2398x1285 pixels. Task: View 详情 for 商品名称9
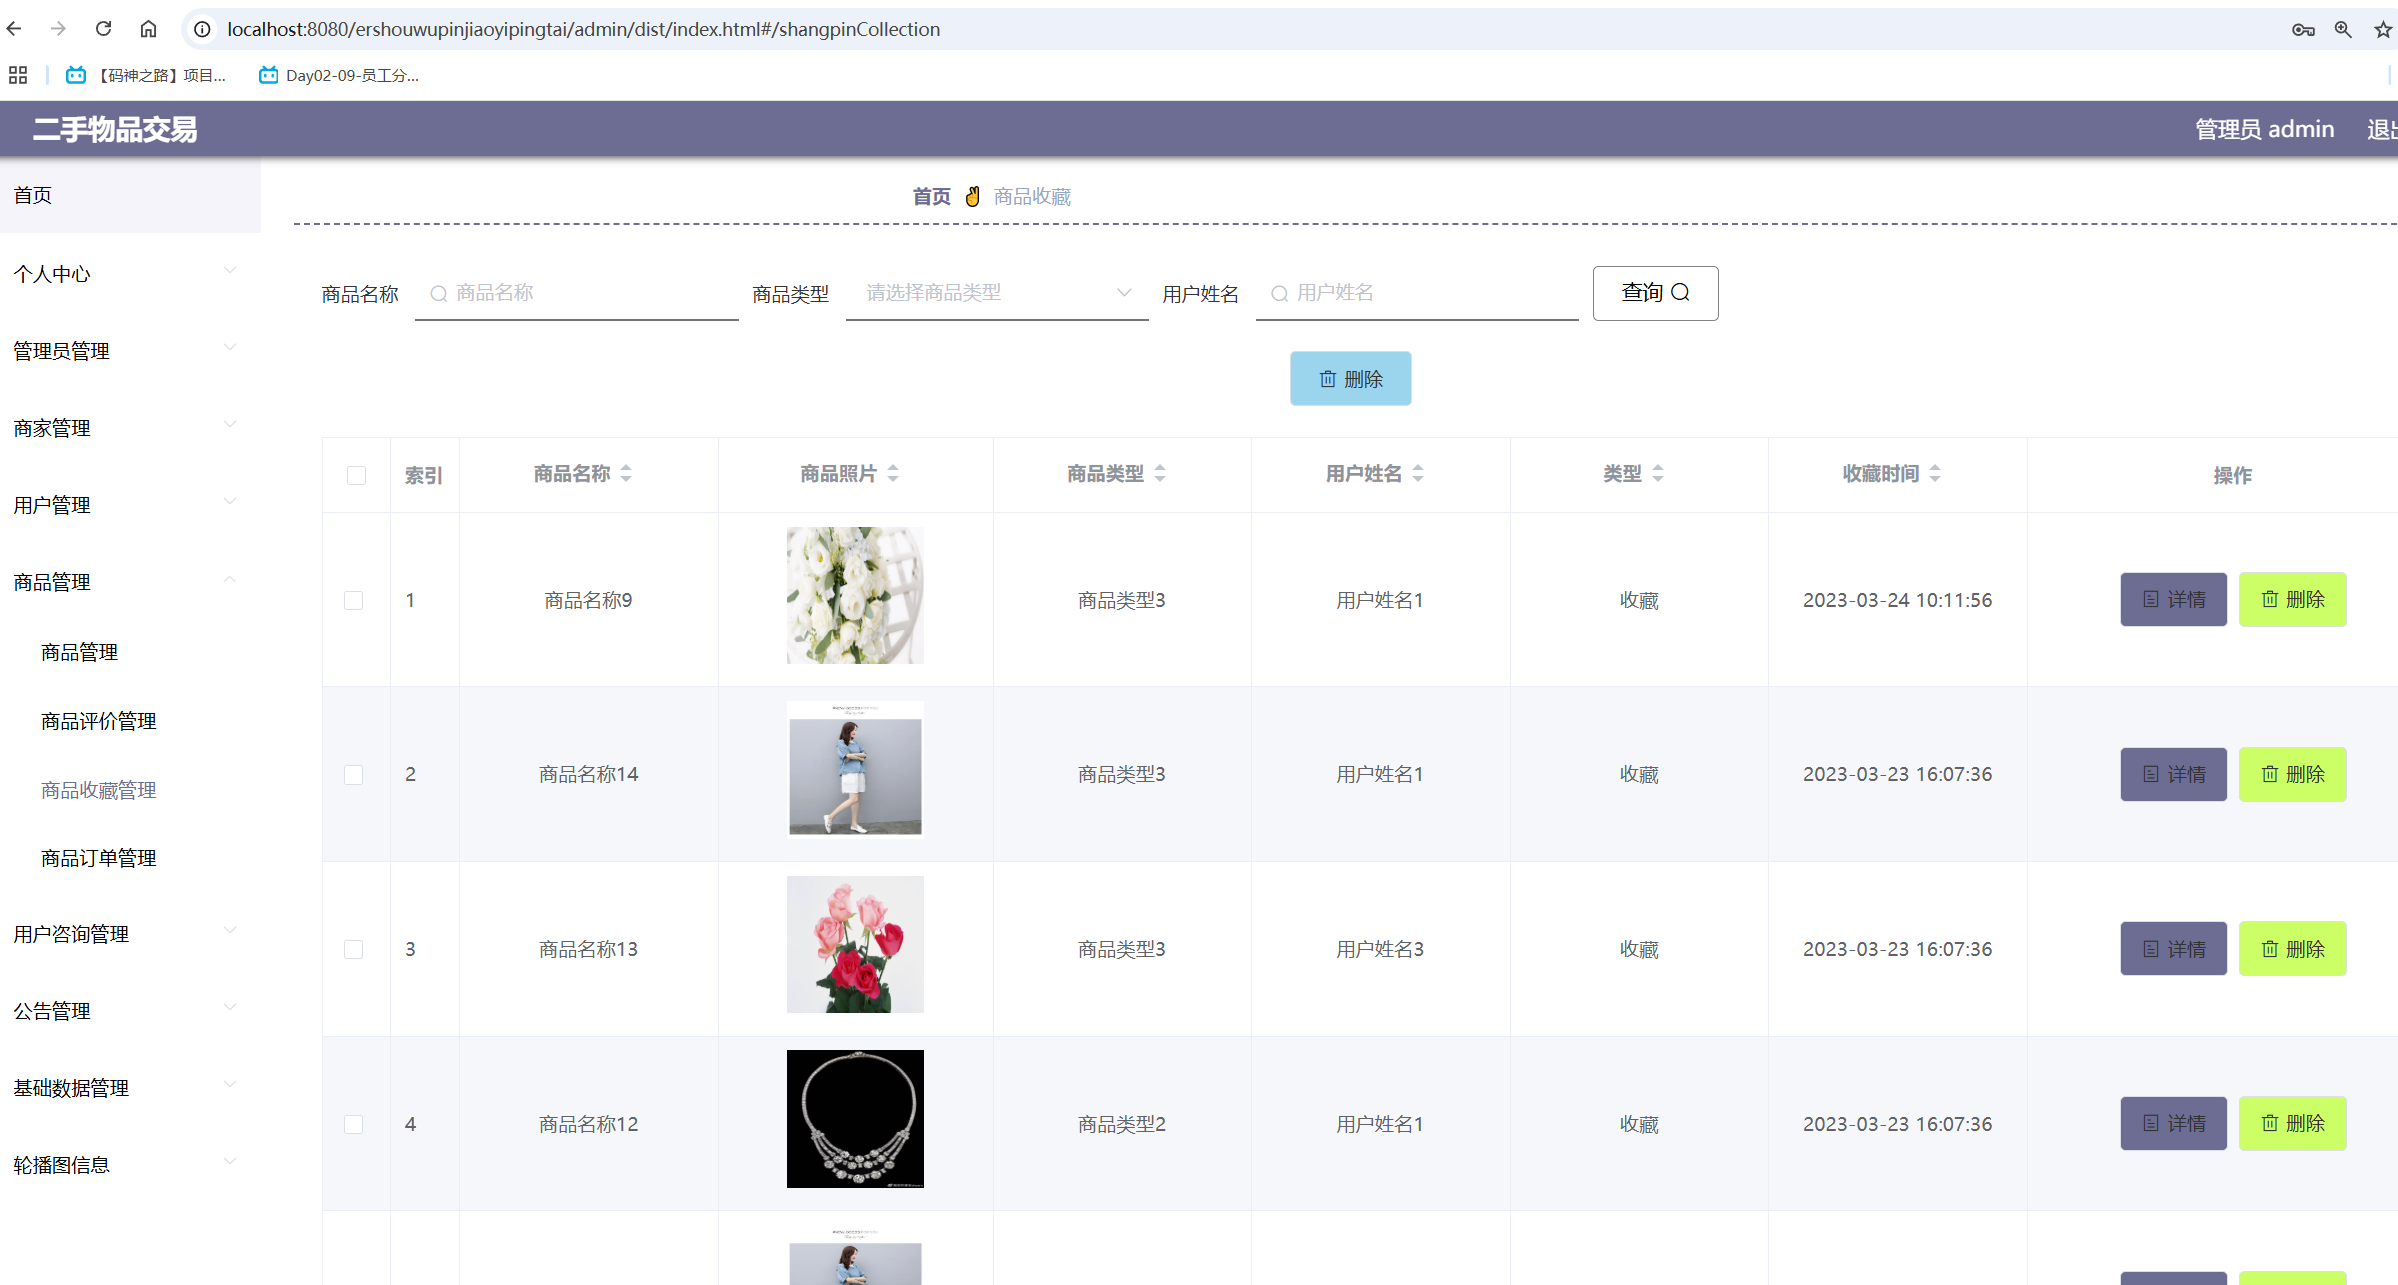[2173, 599]
